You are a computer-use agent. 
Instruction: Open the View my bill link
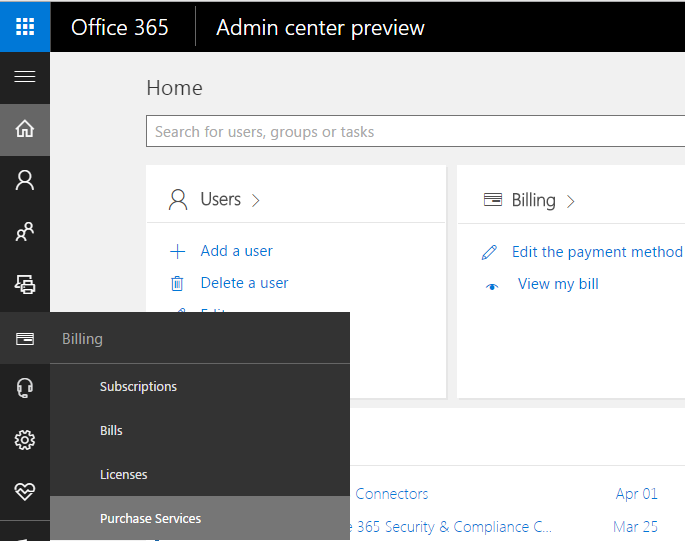(558, 284)
